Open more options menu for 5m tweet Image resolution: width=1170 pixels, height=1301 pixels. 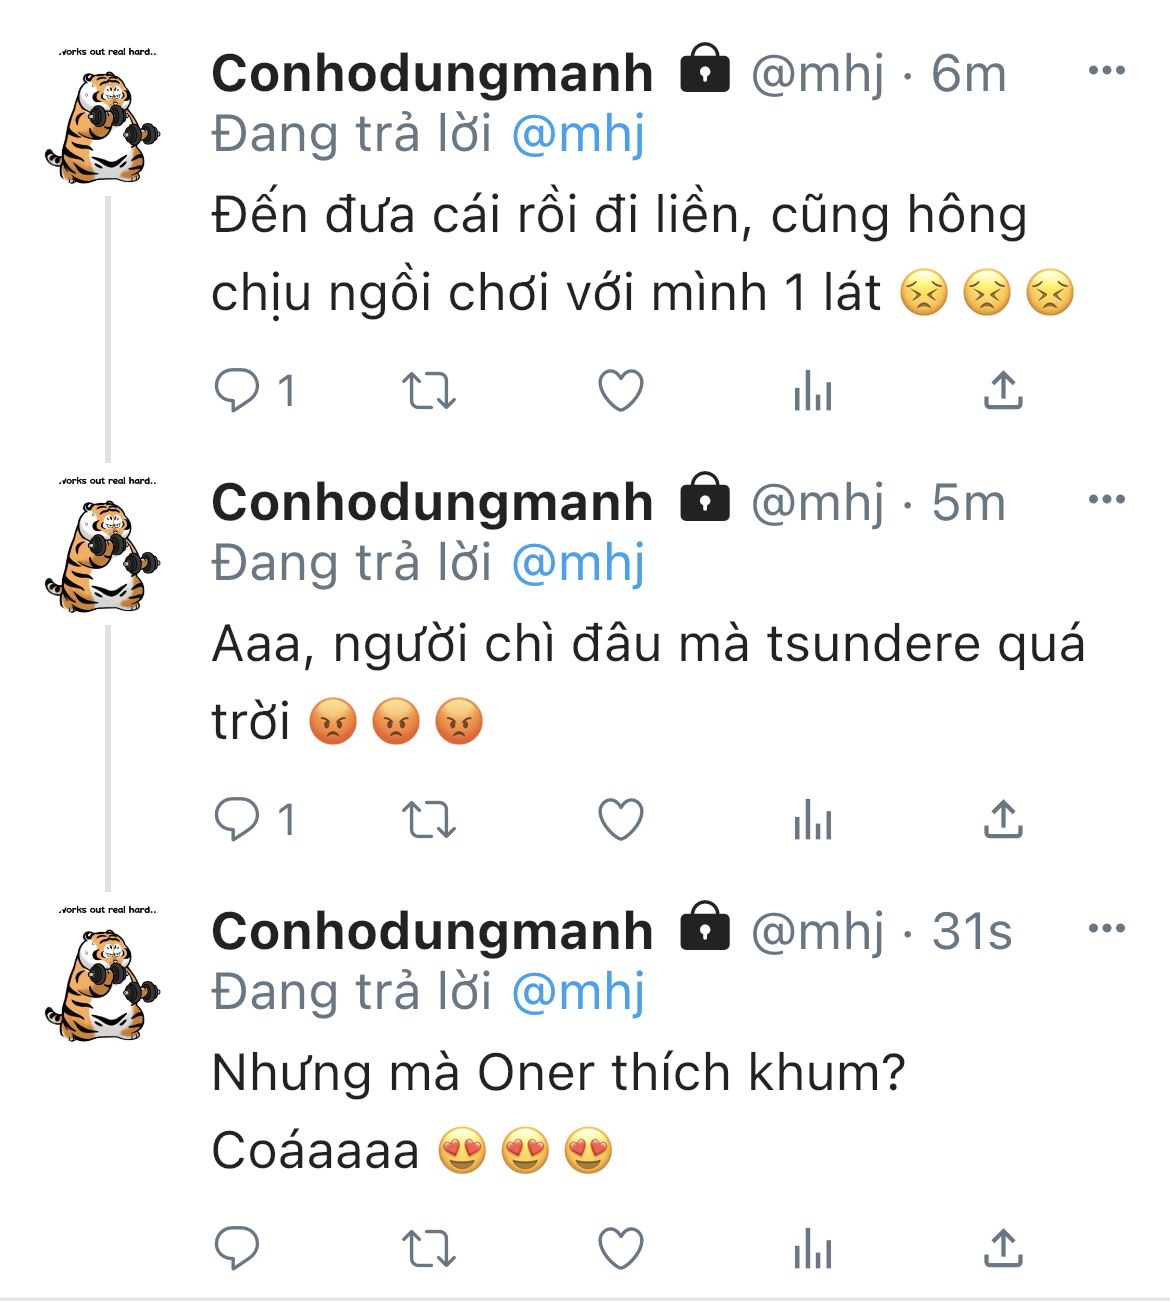(x=1106, y=500)
